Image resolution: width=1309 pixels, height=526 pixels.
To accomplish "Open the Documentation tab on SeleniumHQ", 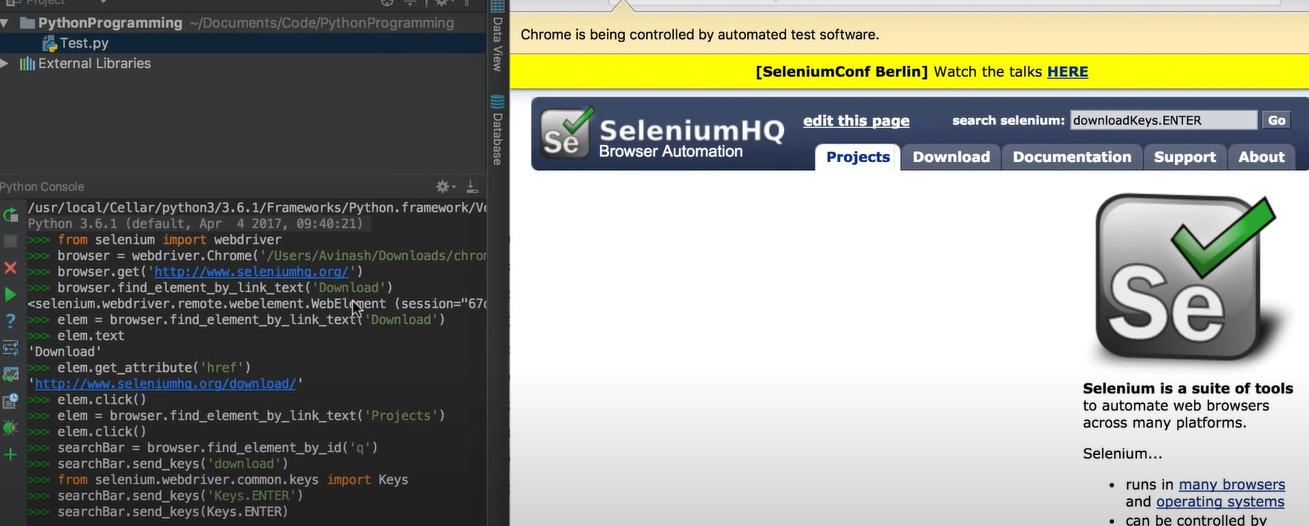I will click(1072, 157).
